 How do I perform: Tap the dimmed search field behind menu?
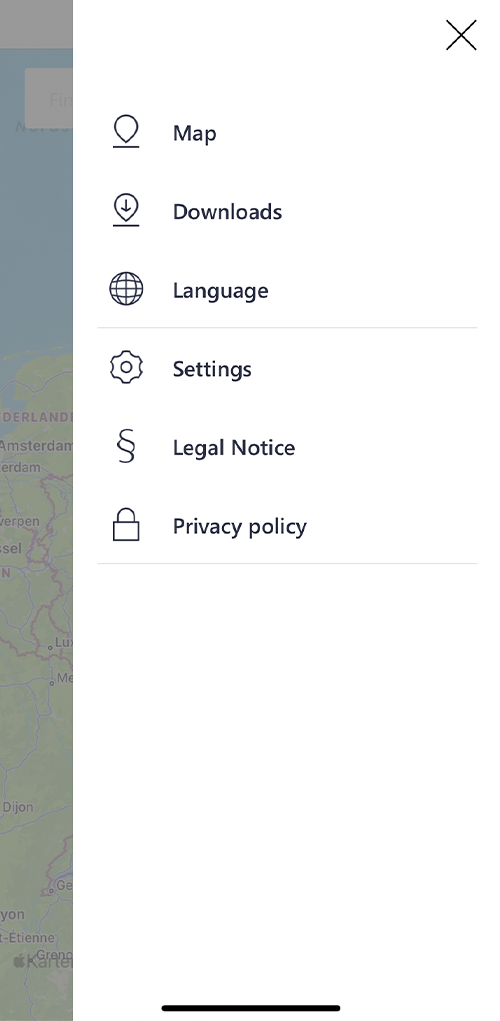tap(49, 99)
